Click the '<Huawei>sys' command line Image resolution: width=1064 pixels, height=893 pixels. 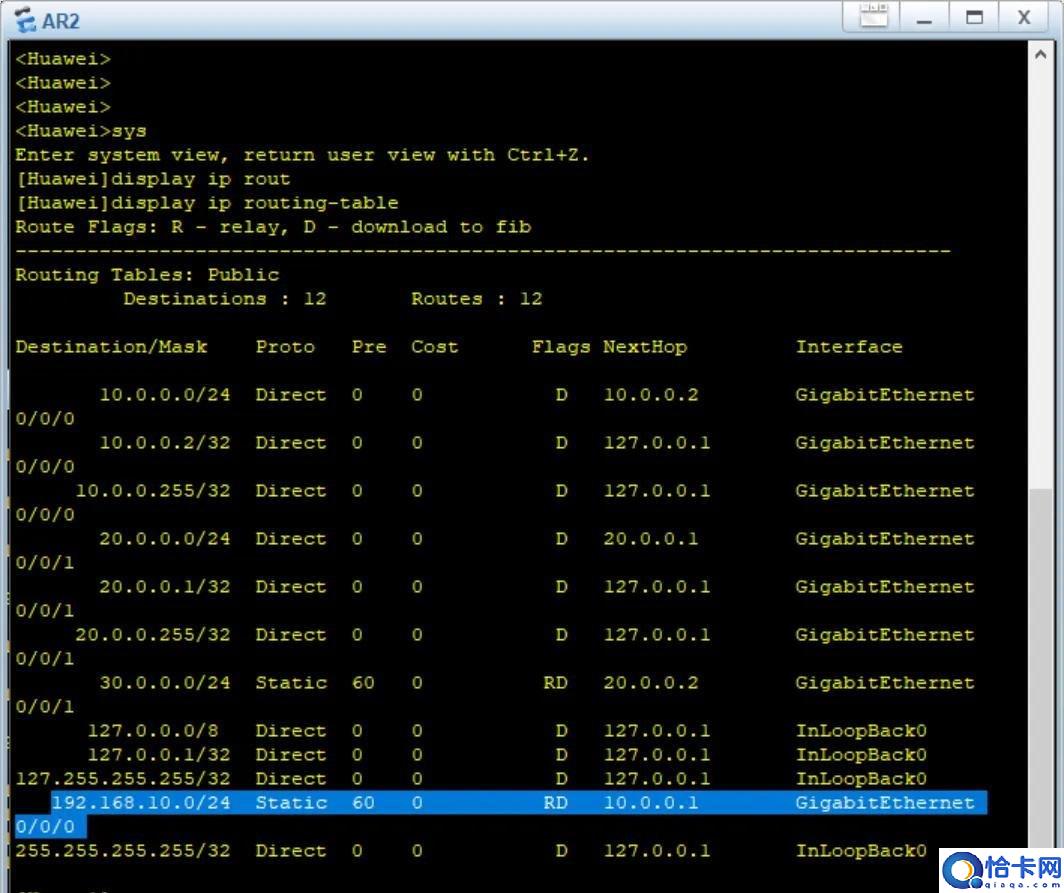(x=81, y=131)
